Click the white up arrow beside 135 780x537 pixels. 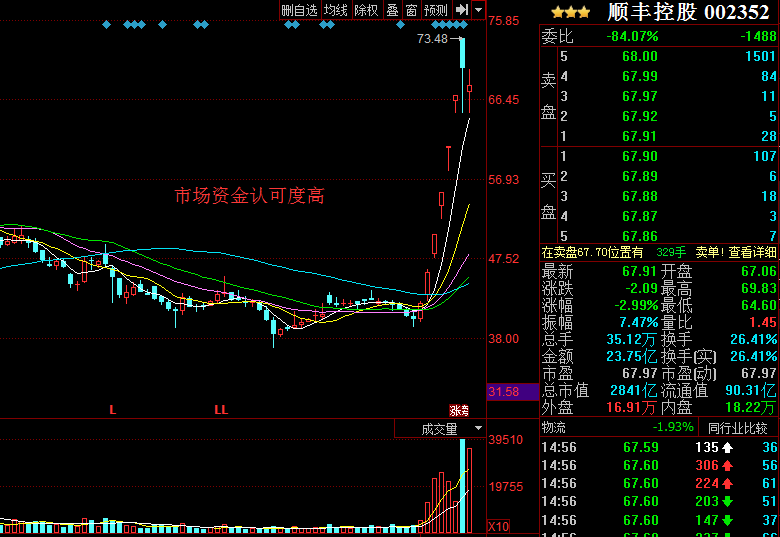coord(727,448)
